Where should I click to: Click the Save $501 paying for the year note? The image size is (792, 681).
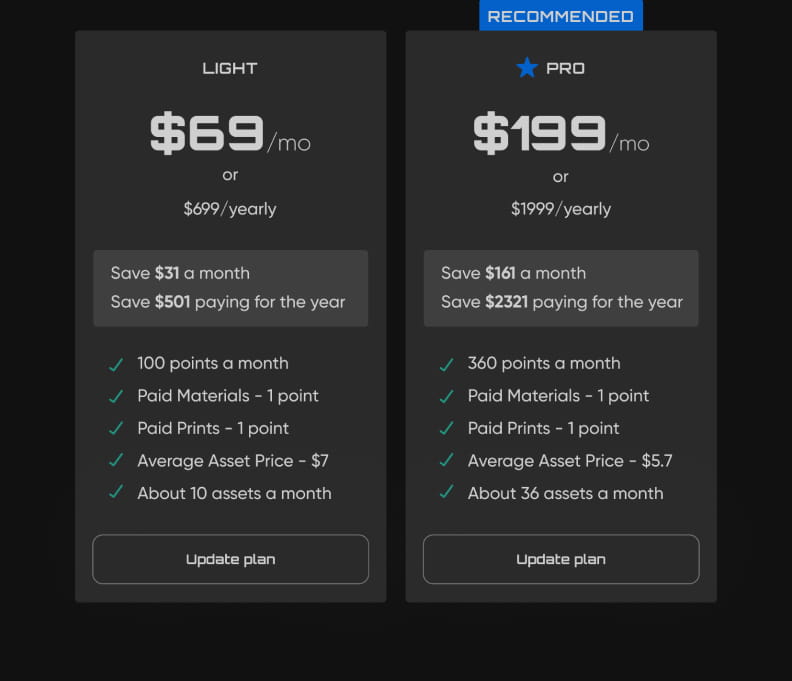[228, 302]
